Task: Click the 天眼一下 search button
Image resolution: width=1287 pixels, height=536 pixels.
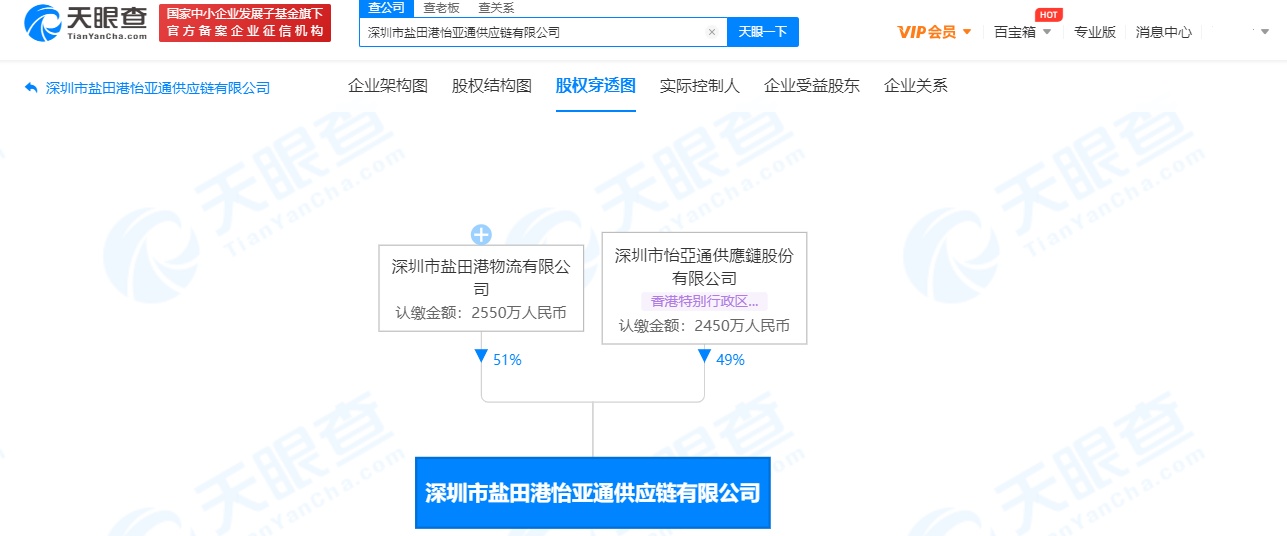Action: click(762, 32)
